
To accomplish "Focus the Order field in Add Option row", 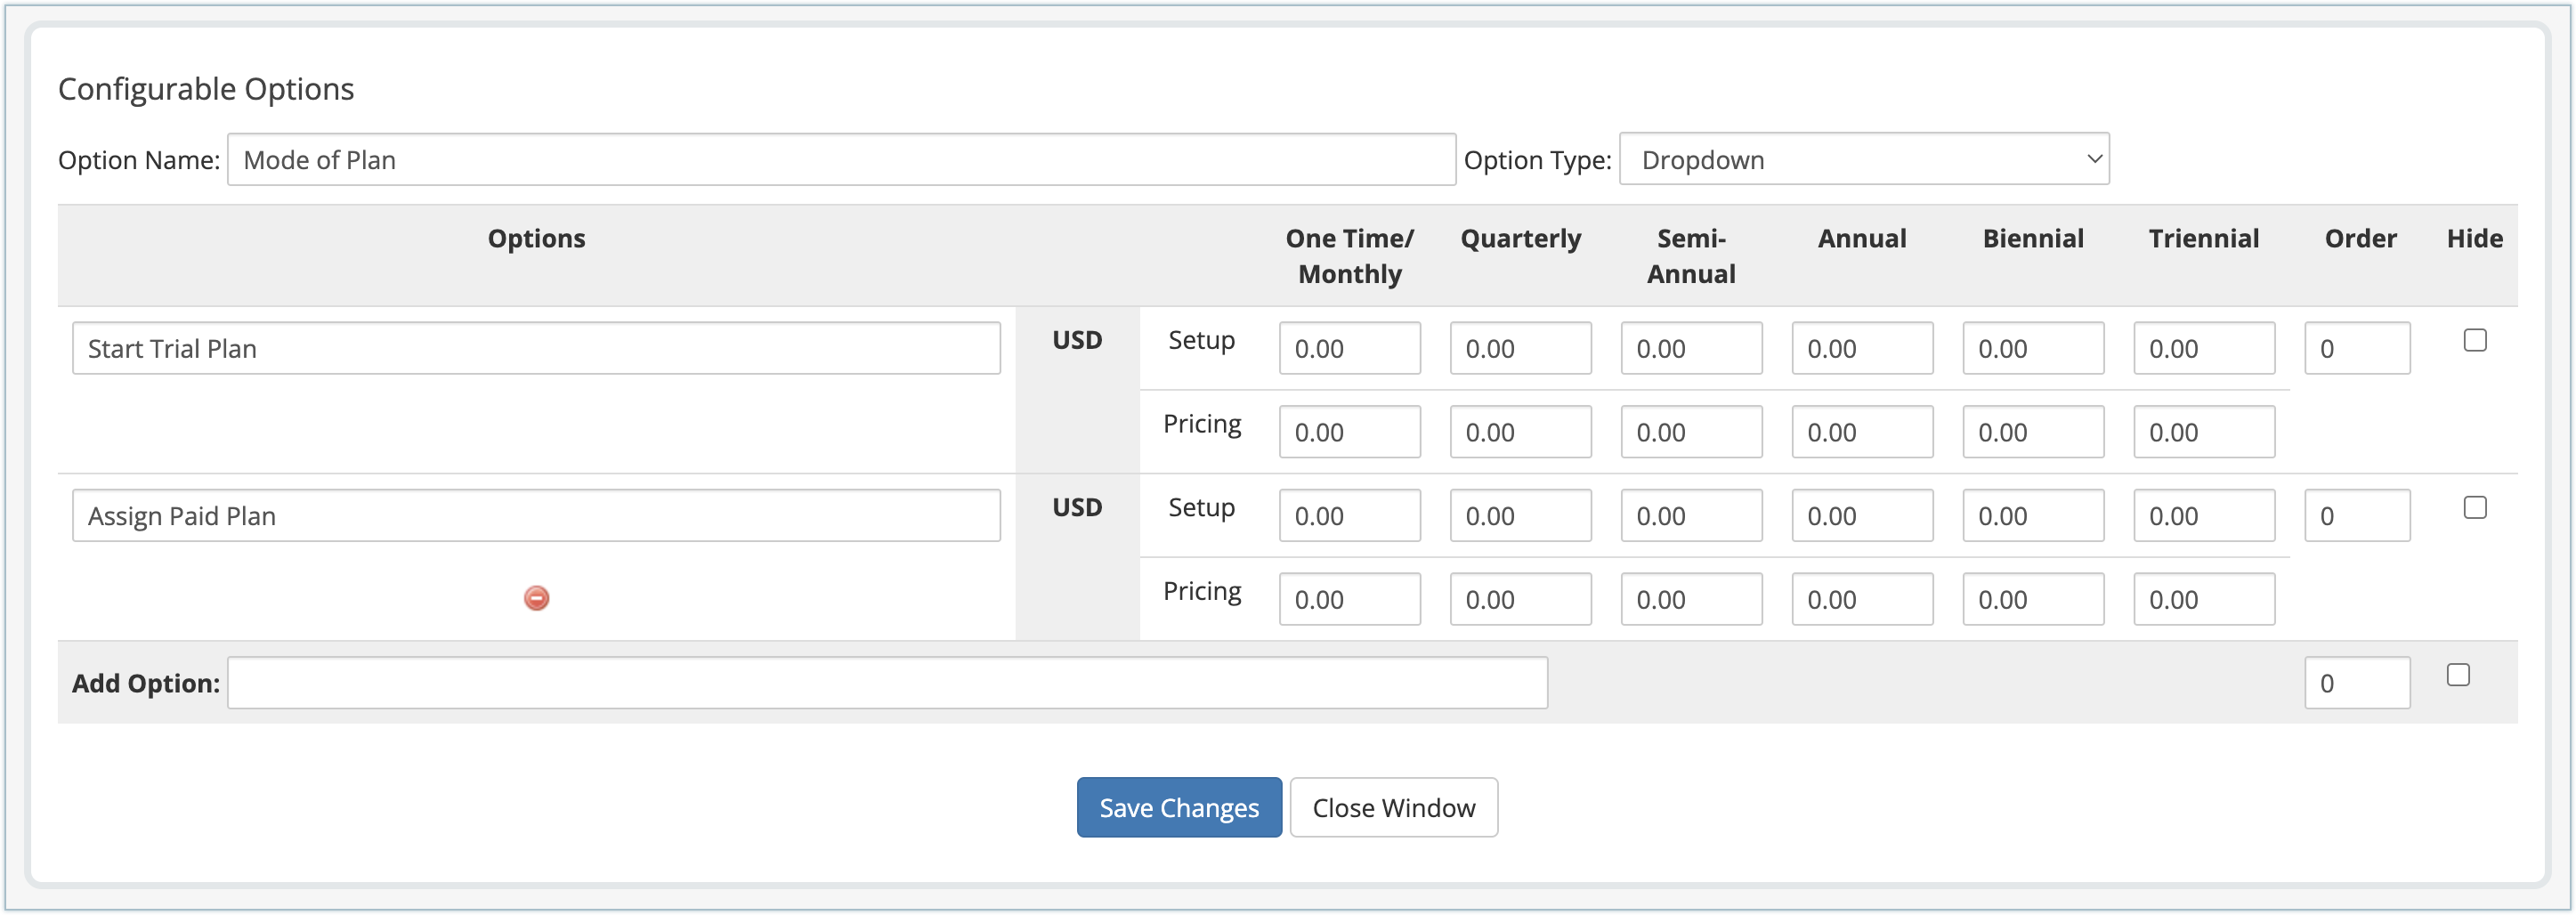I will tap(2356, 683).
